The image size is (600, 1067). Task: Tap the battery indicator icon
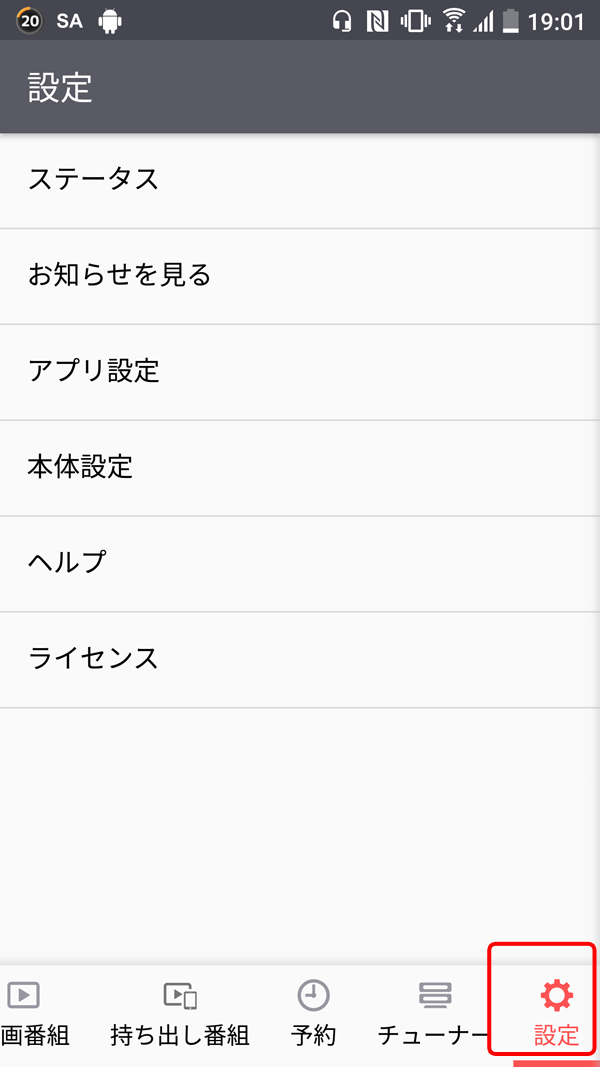pyautogui.click(x=510, y=21)
